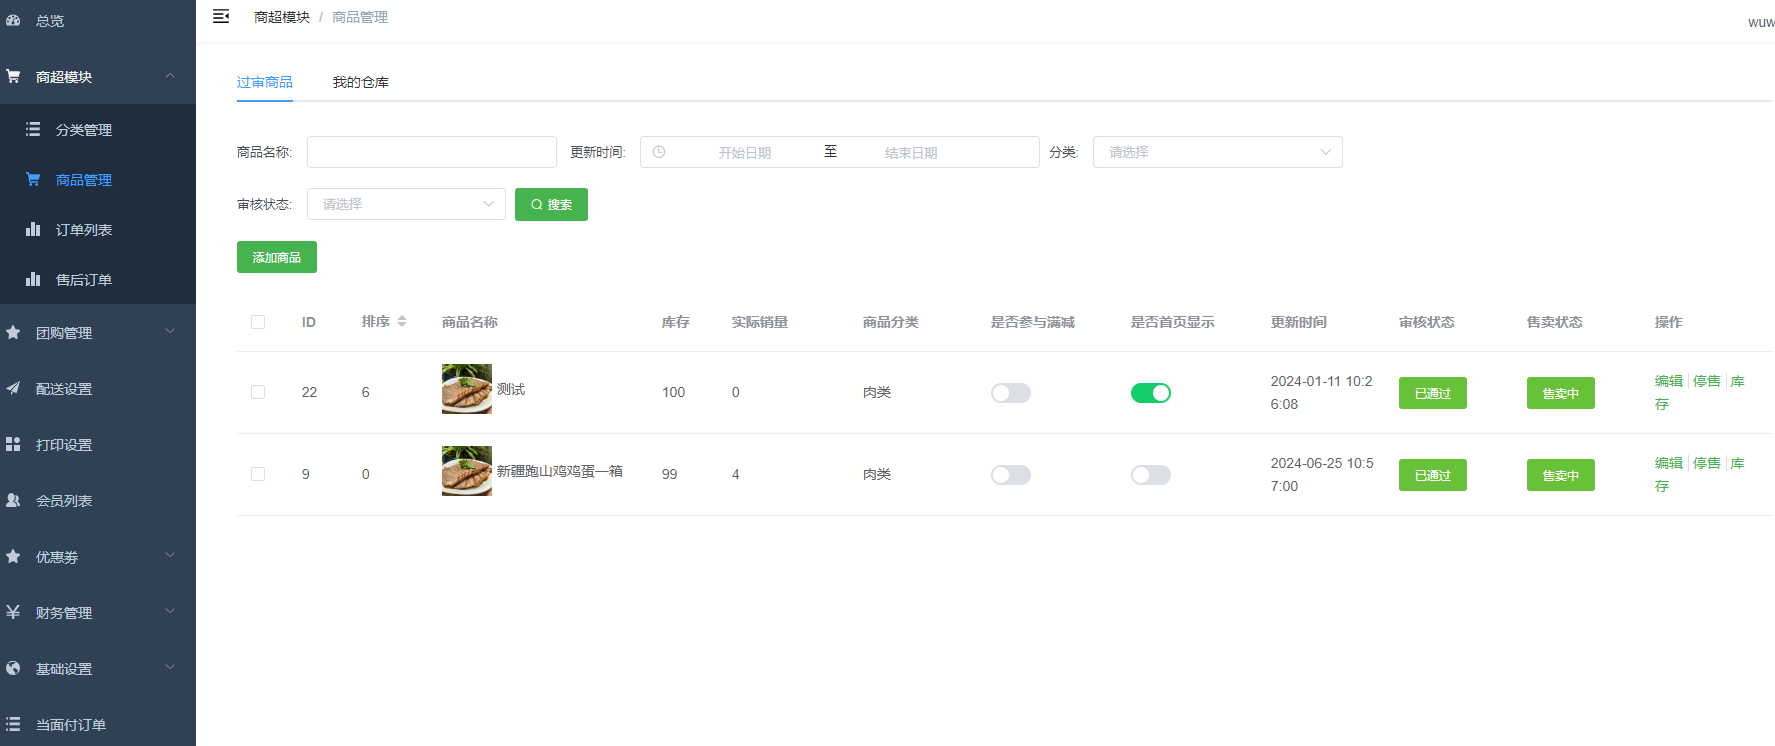Click the sidebar collapse hamburger icon
Screen dimensions: 1775x746
point(221,17)
